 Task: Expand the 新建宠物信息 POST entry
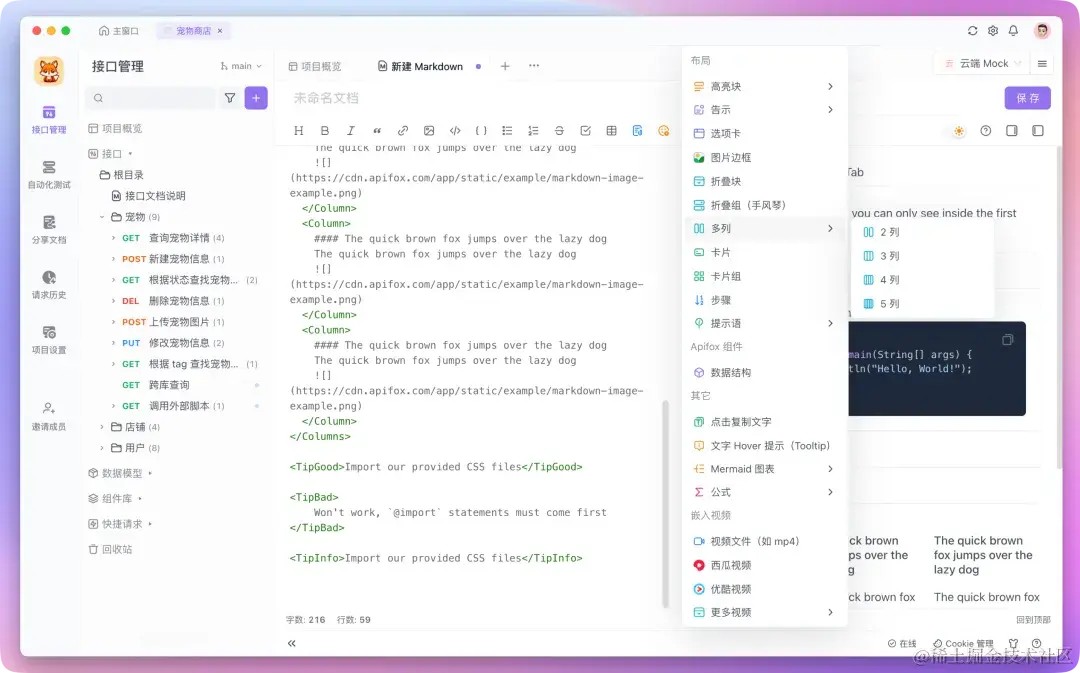[114, 259]
